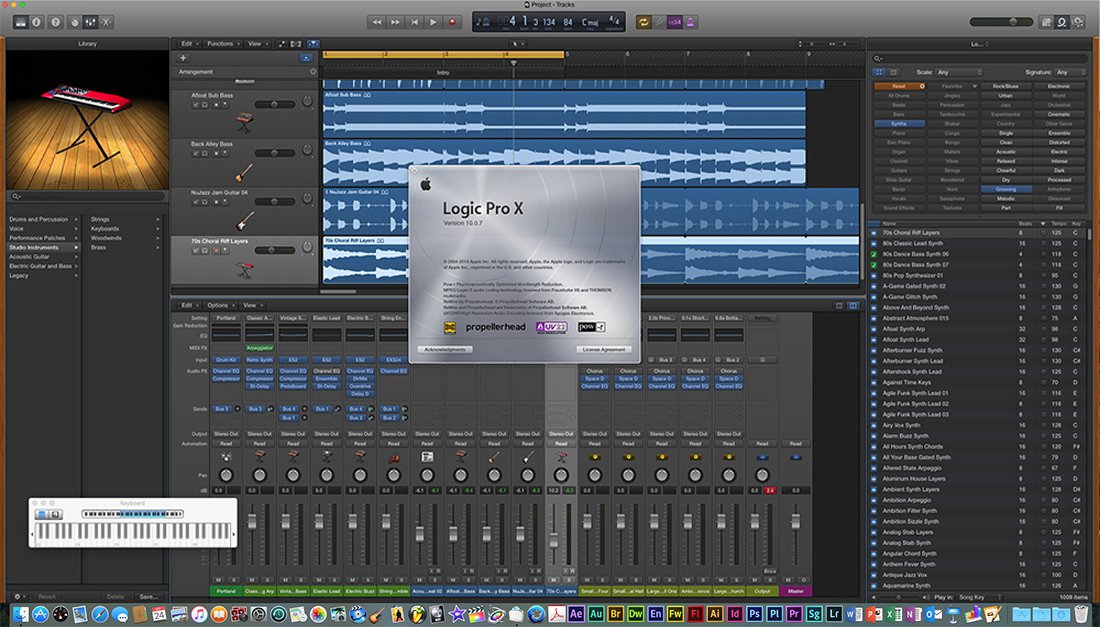Select the Back Alley Bass track header

[x=244, y=162]
